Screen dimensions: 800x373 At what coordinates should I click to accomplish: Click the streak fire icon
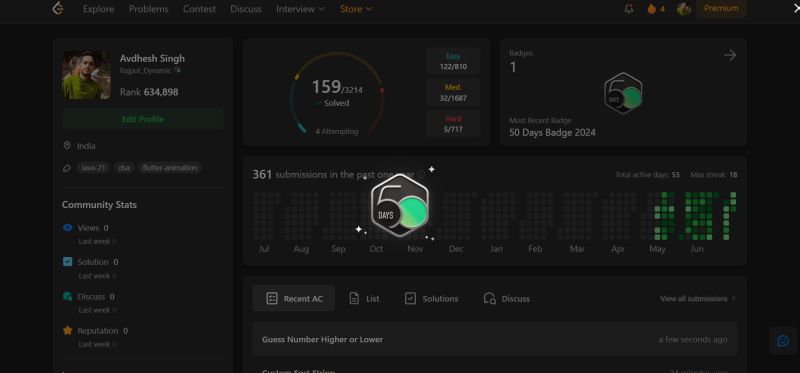point(652,9)
